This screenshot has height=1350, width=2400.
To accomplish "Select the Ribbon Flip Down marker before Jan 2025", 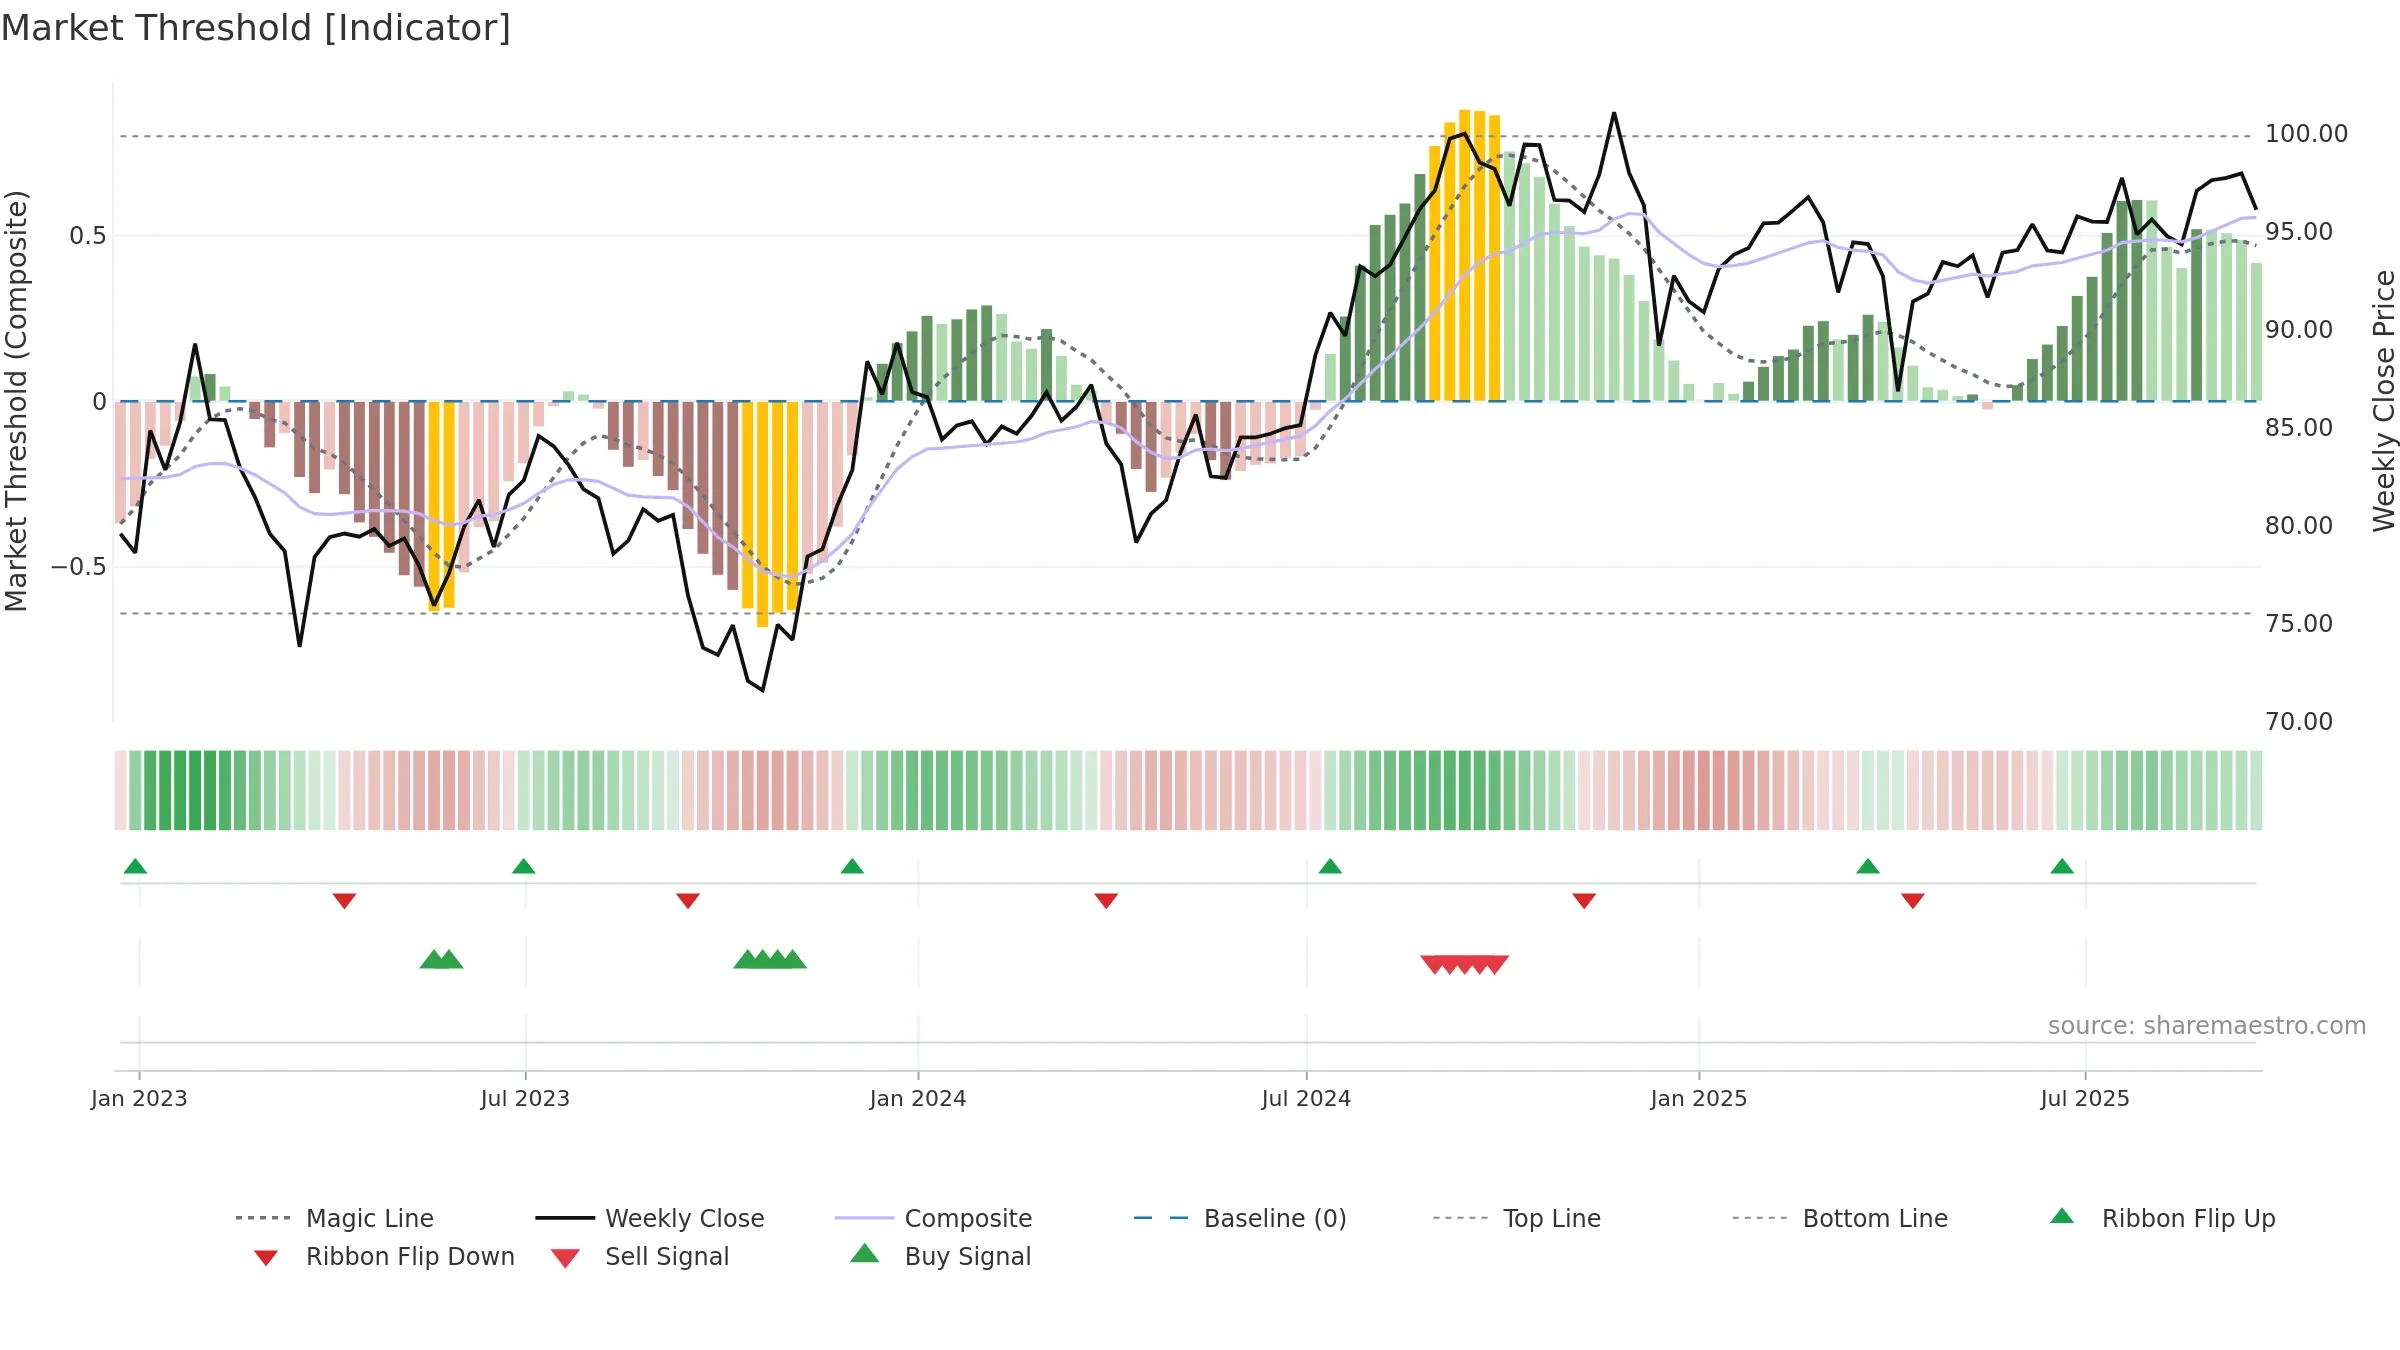I will (1584, 901).
